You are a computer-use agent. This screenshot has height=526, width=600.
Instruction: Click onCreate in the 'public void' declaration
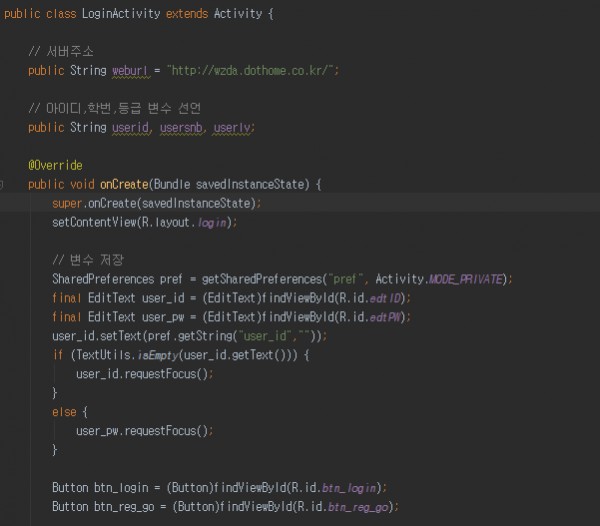(x=124, y=184)
